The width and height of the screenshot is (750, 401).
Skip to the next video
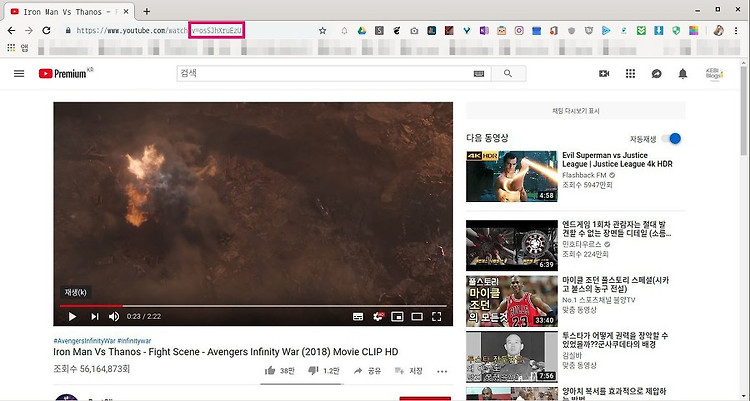pos(95,316)
